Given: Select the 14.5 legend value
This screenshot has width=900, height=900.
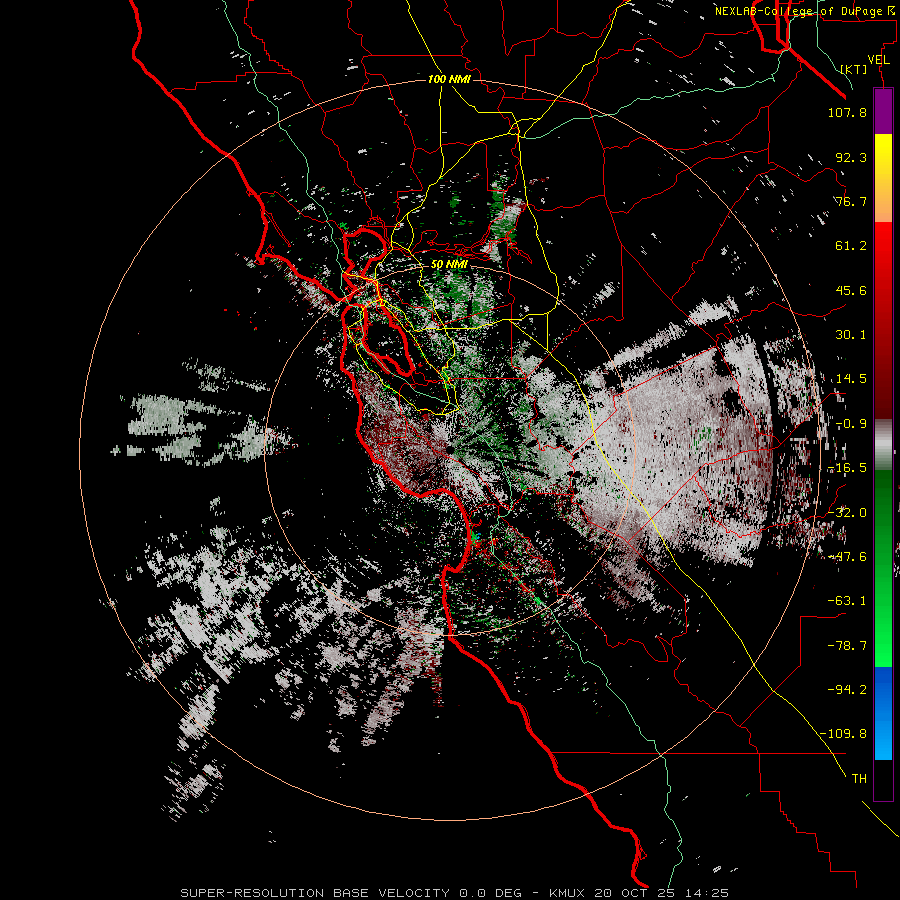Looking at the screenshot, I should tap(851, 379).
